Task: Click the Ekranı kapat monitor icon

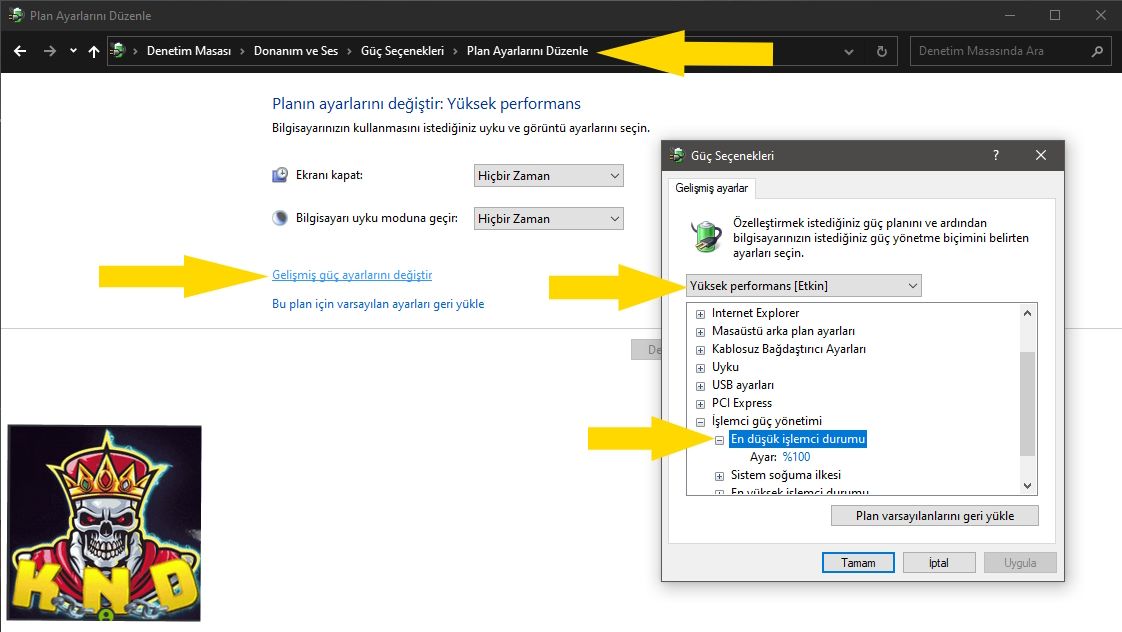Action: point(280,175)
